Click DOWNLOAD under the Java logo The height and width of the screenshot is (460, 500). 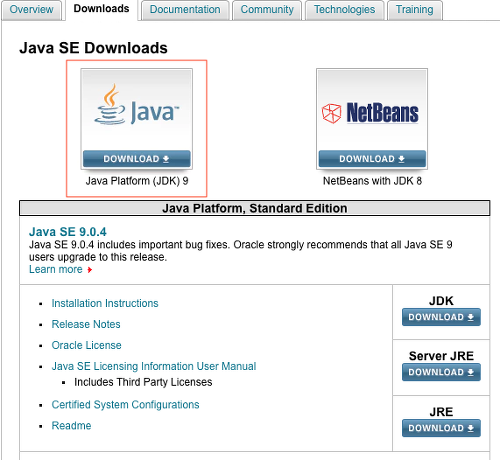pos(137,159)
